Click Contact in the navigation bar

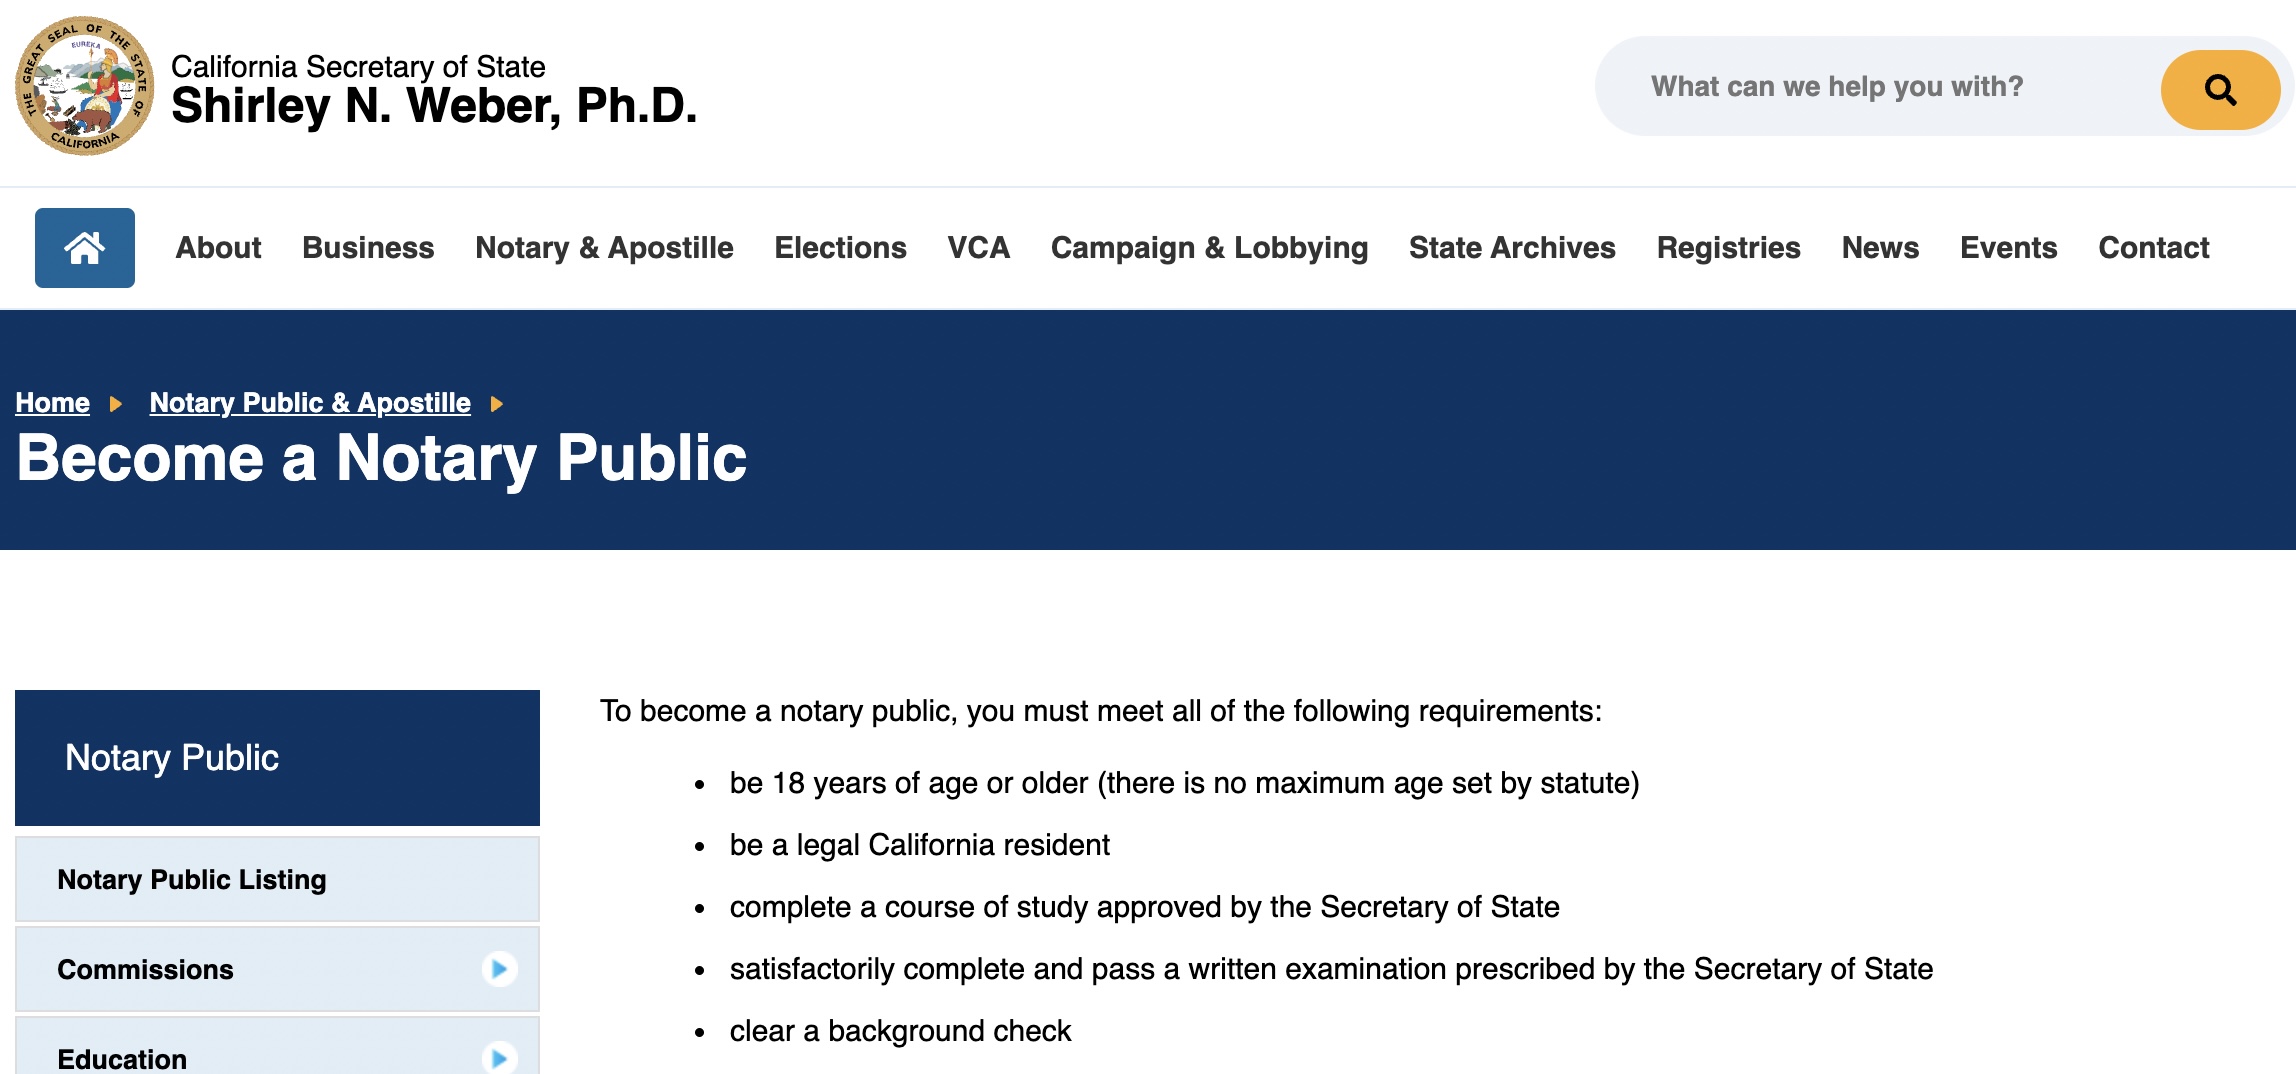tap(2153, 248)
